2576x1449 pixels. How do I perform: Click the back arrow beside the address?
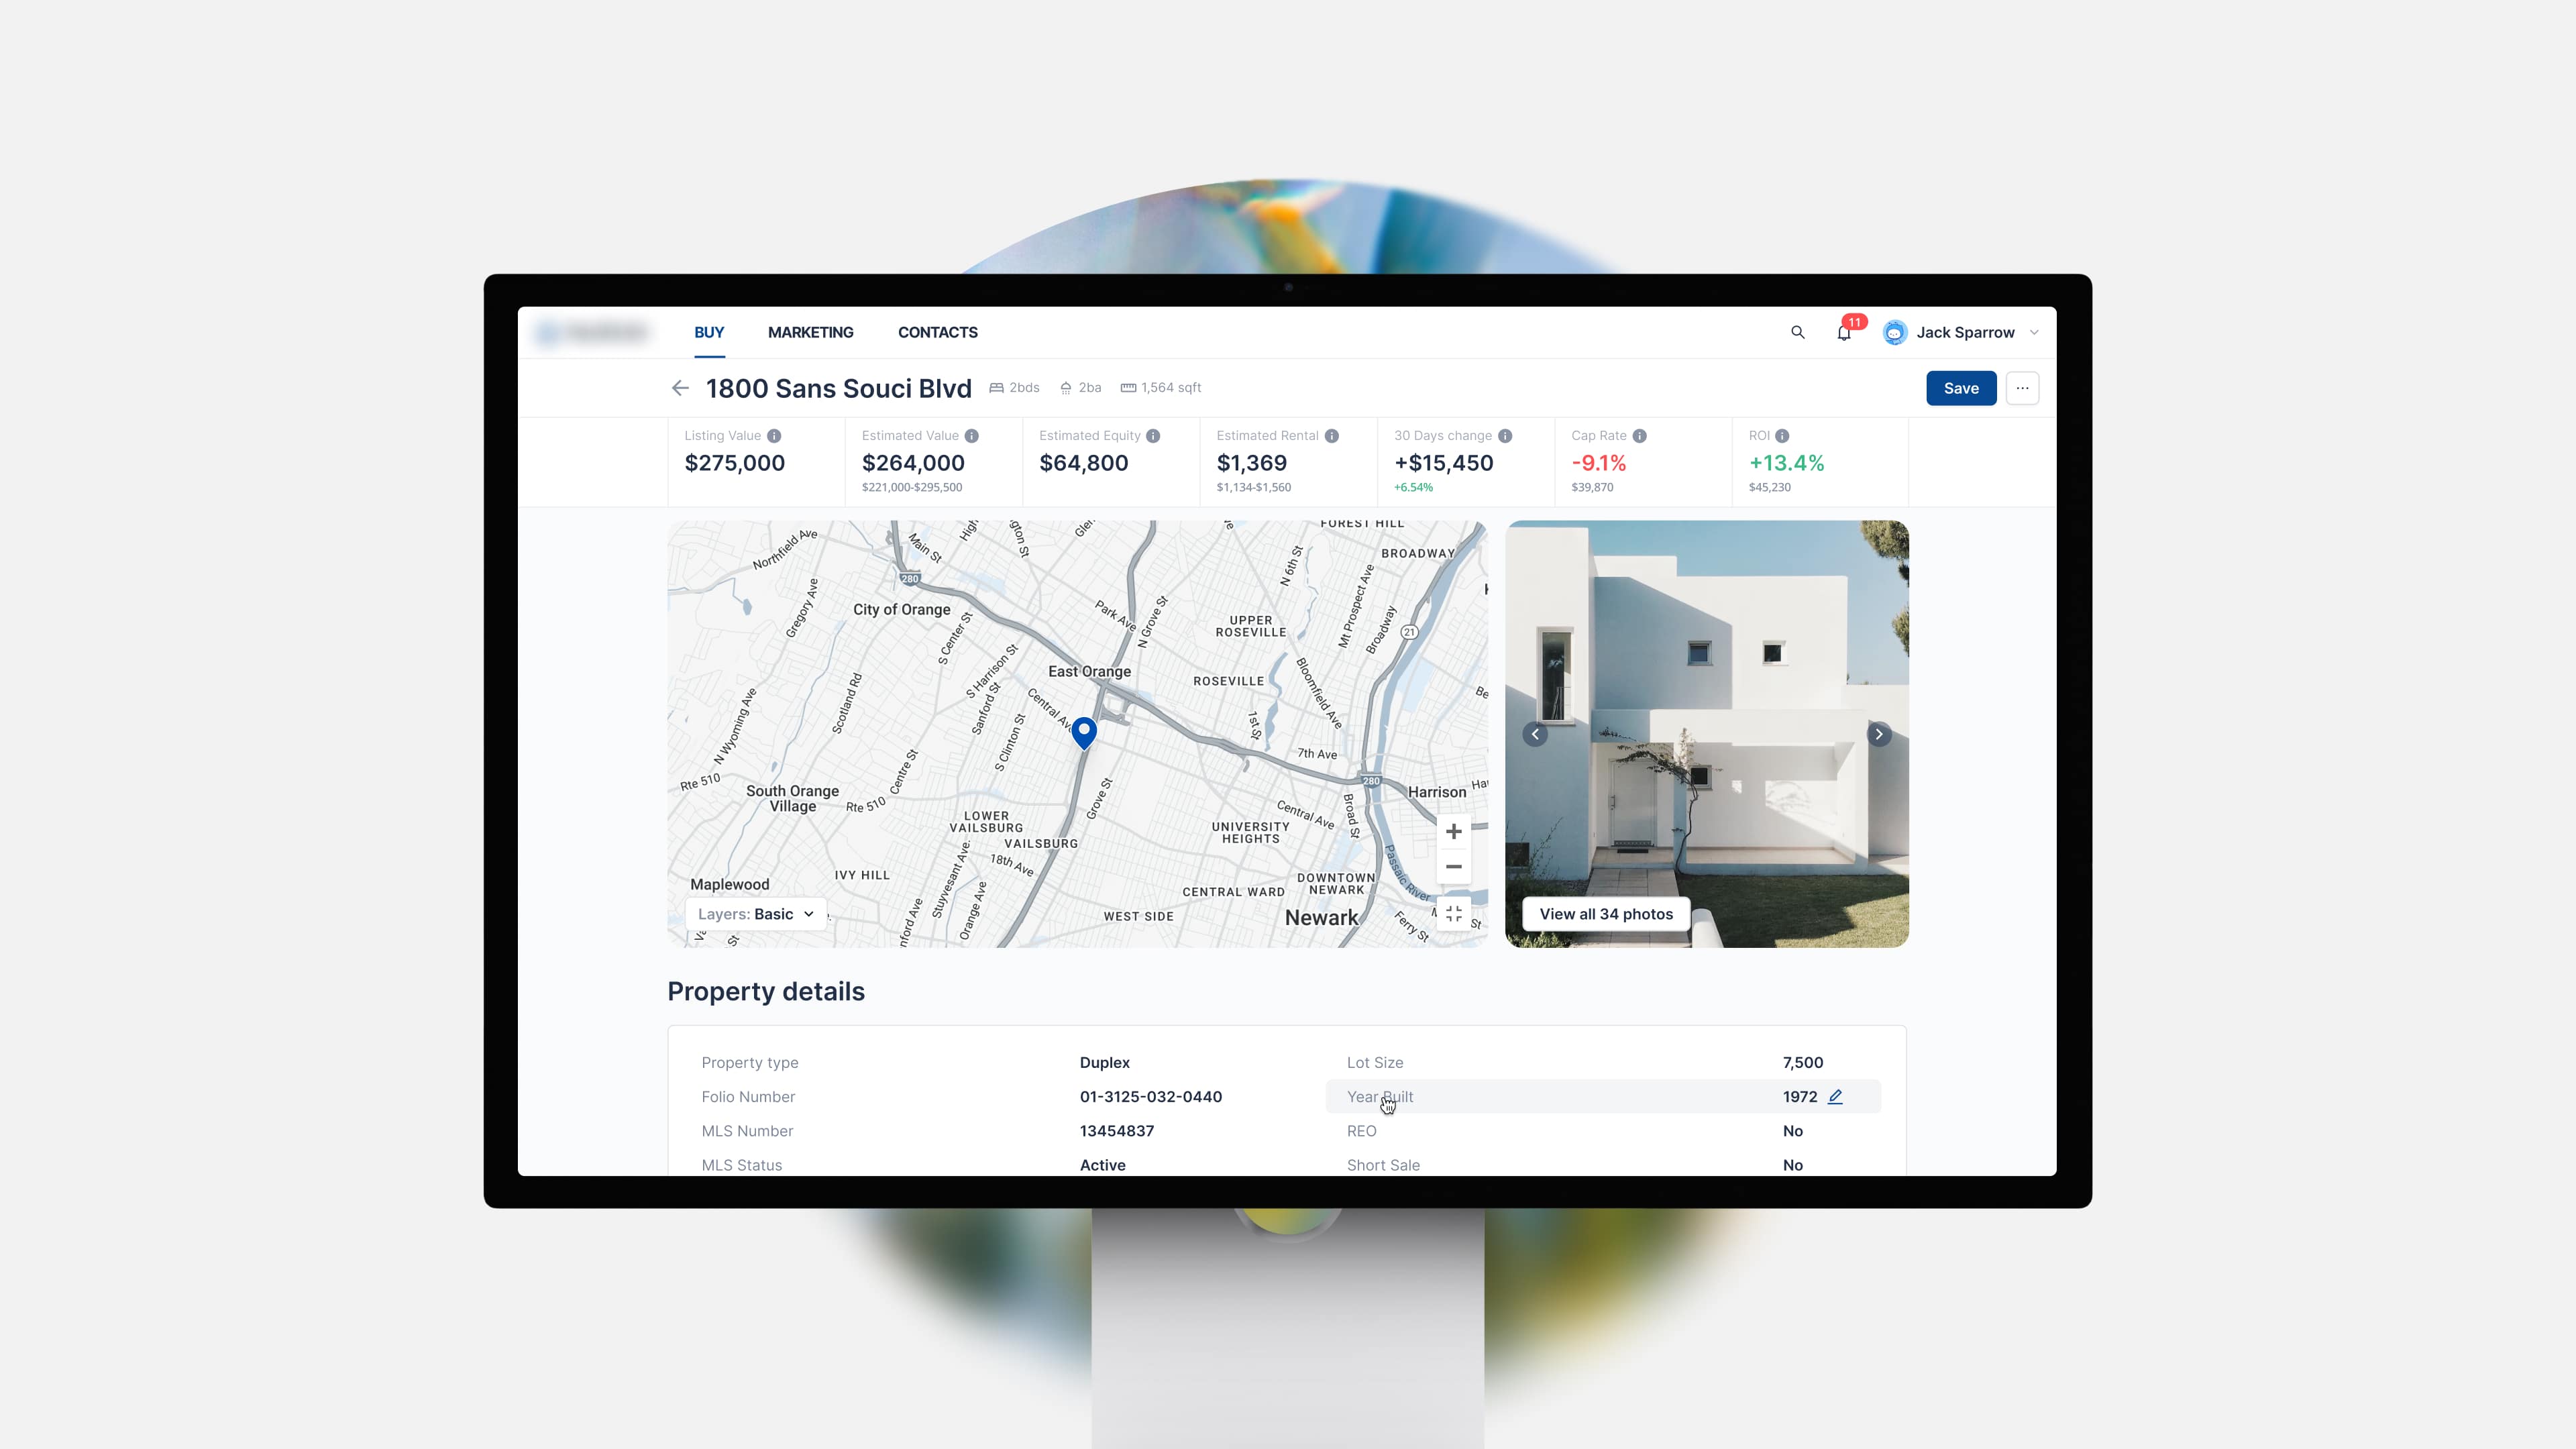[680, 388]
